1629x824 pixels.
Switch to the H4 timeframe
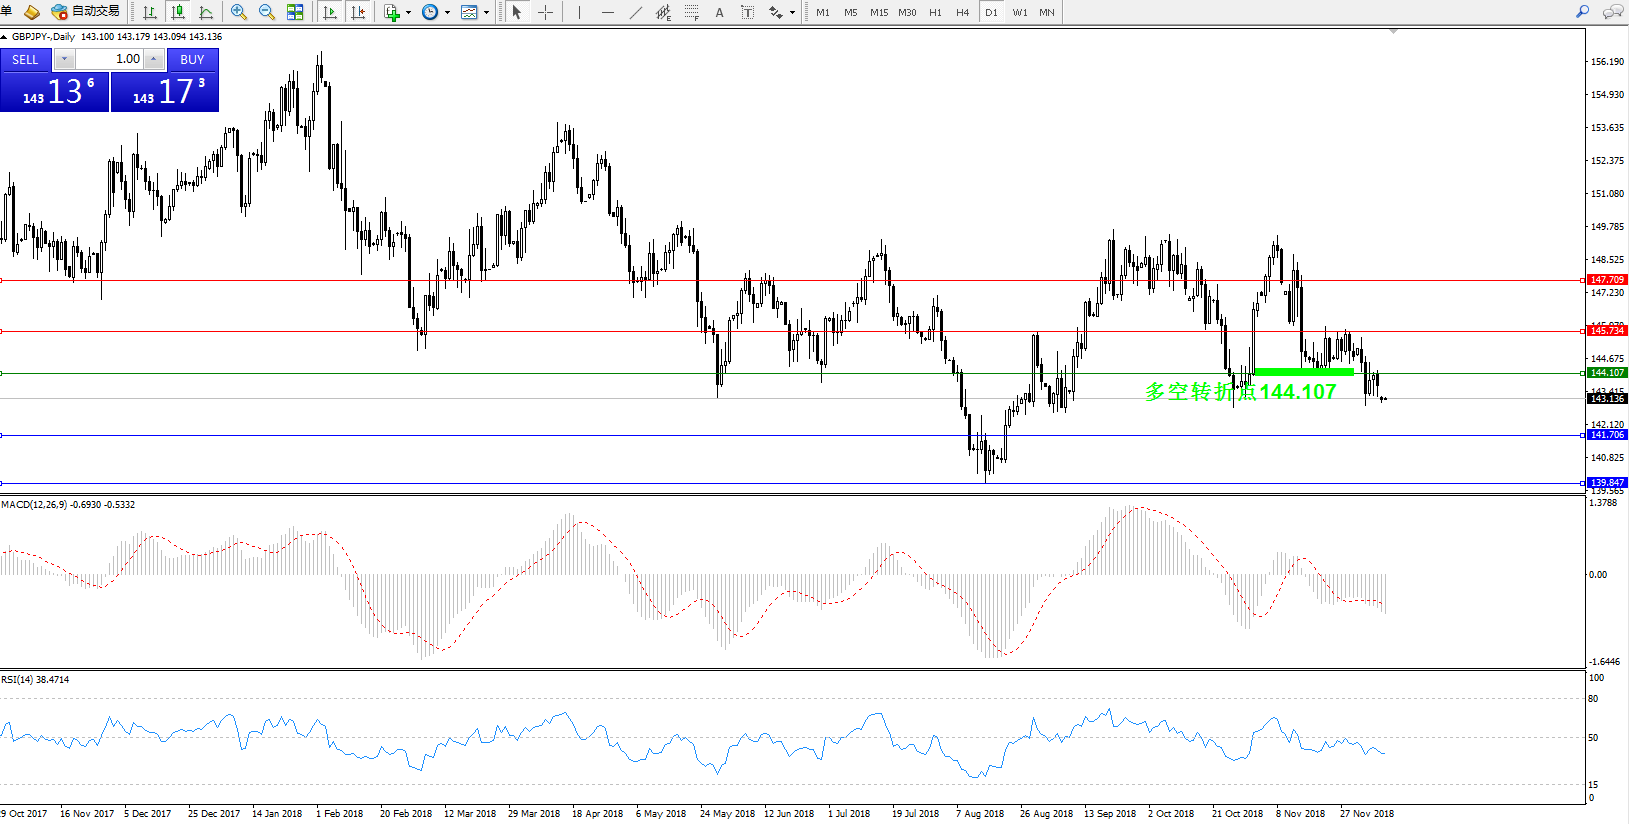(962, 12)
